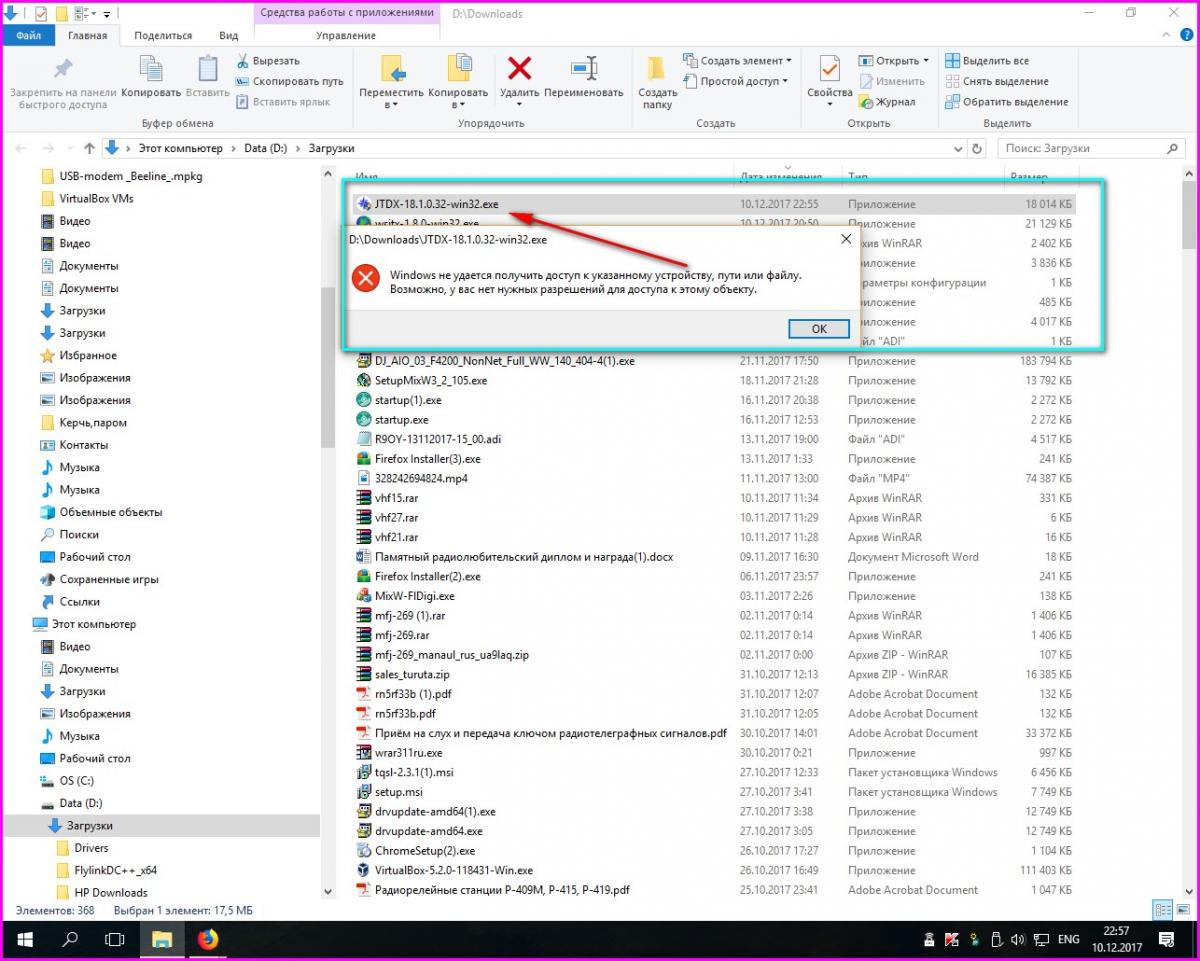1200x961 pixels.
Task: Click the Cut scissors command
Action: [x=268, y=61]
